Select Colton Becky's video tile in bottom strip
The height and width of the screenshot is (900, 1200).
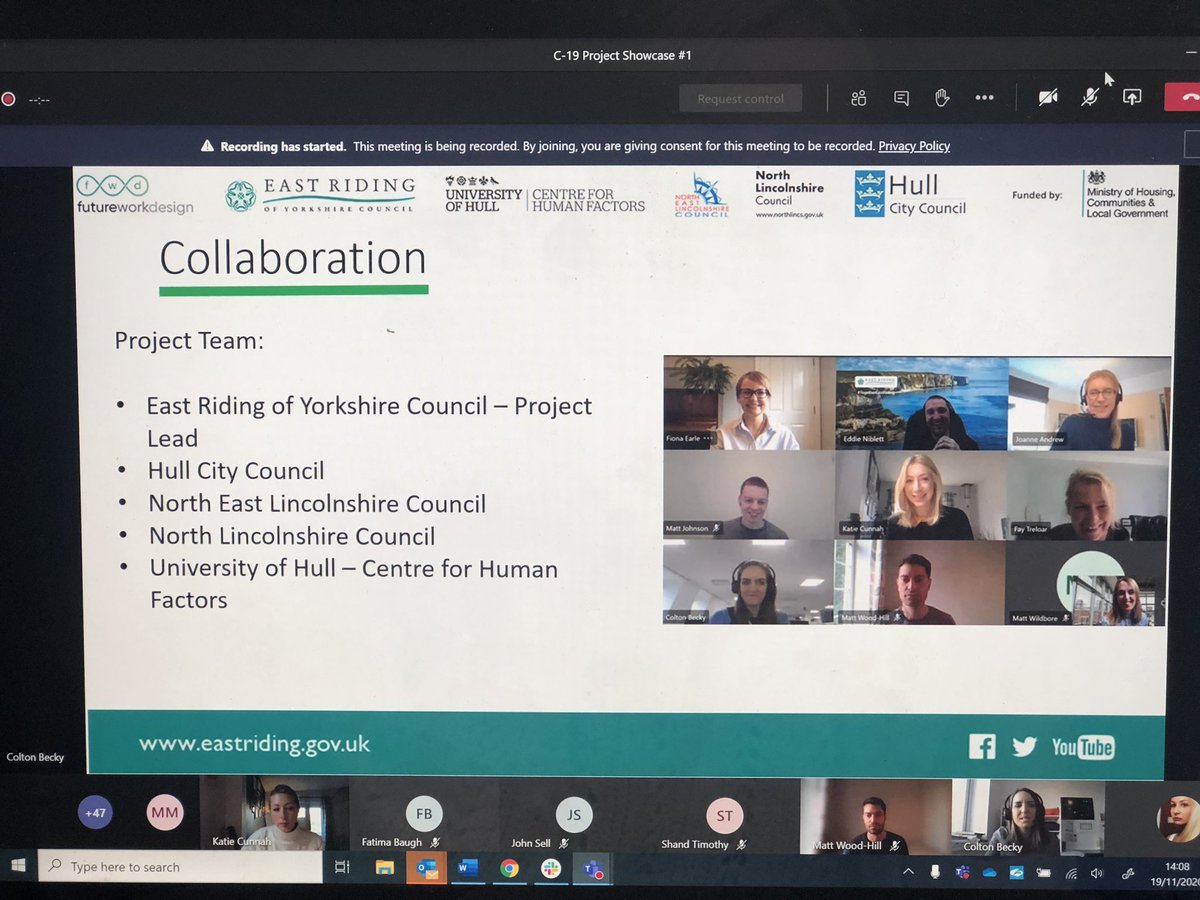pos(1027,816)
